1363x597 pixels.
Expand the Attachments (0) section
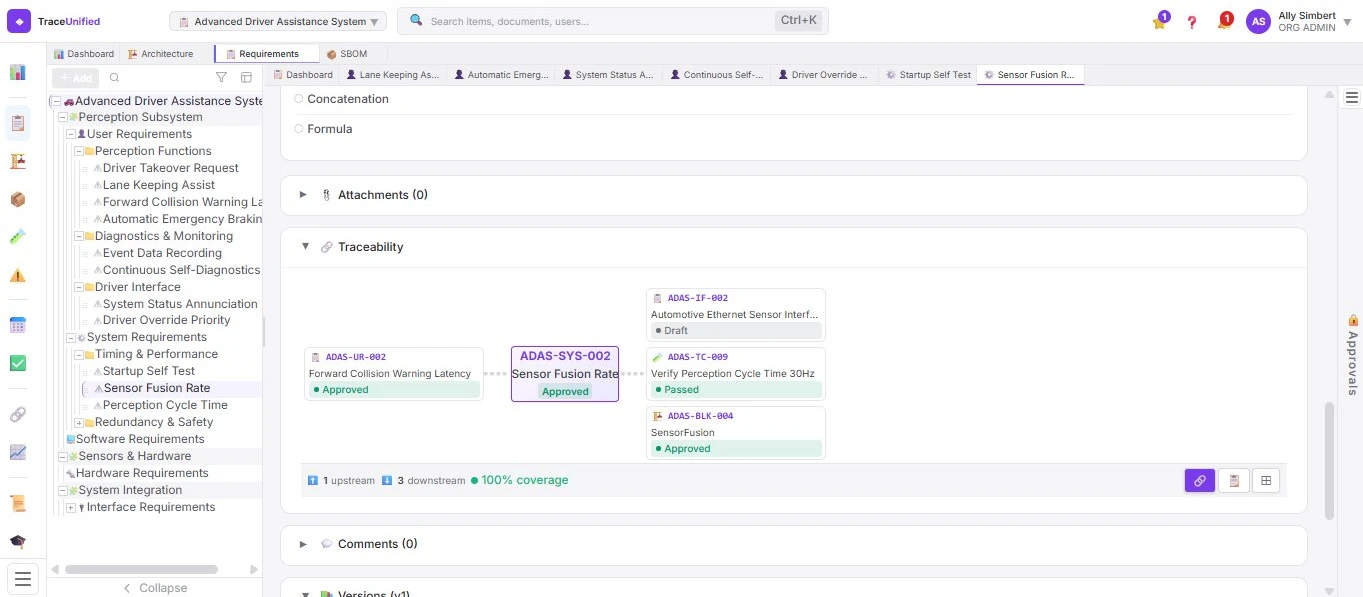303,195
